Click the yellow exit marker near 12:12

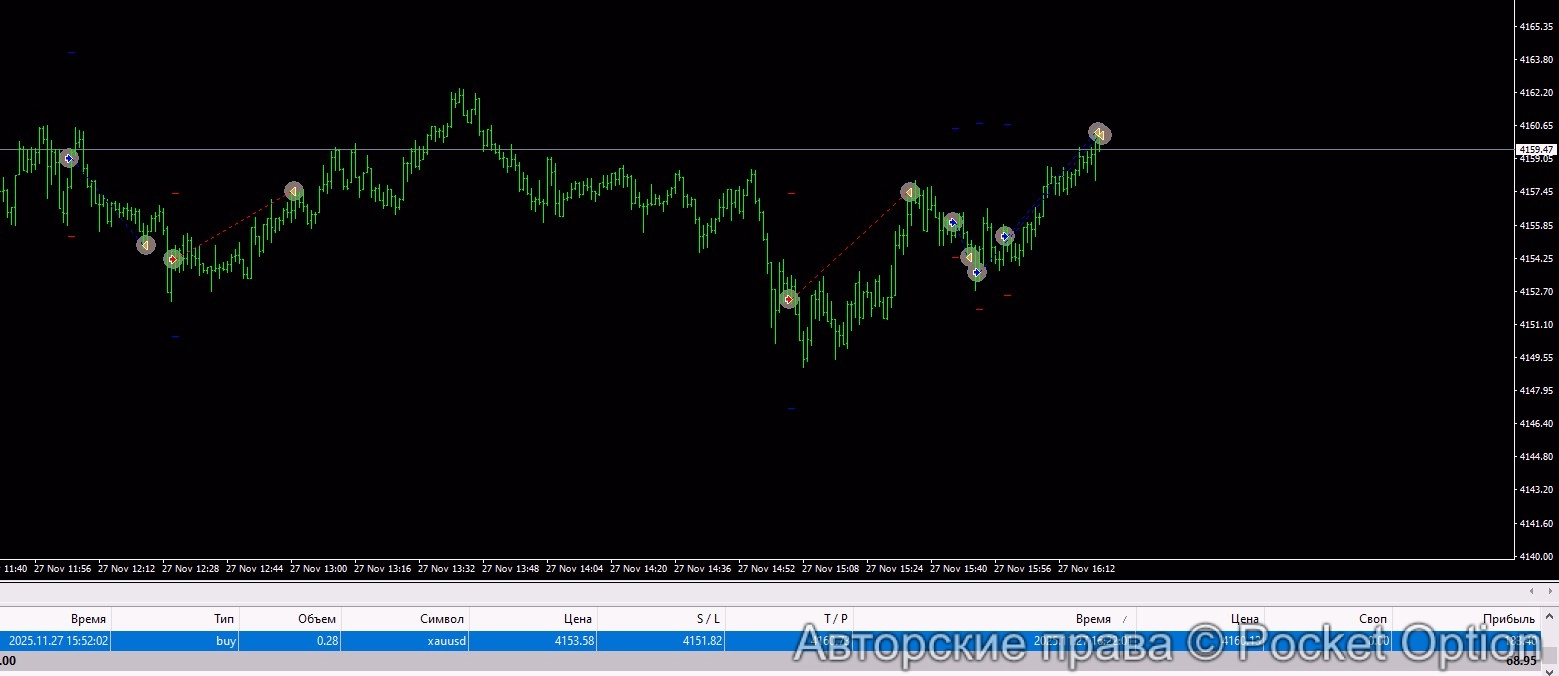(x=146, y=244)
